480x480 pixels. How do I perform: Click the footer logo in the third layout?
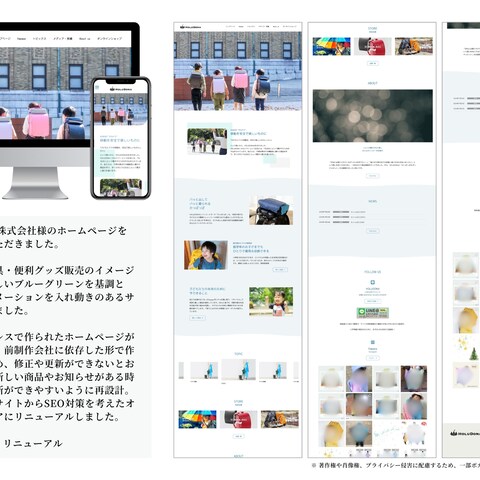coord(465,433)
